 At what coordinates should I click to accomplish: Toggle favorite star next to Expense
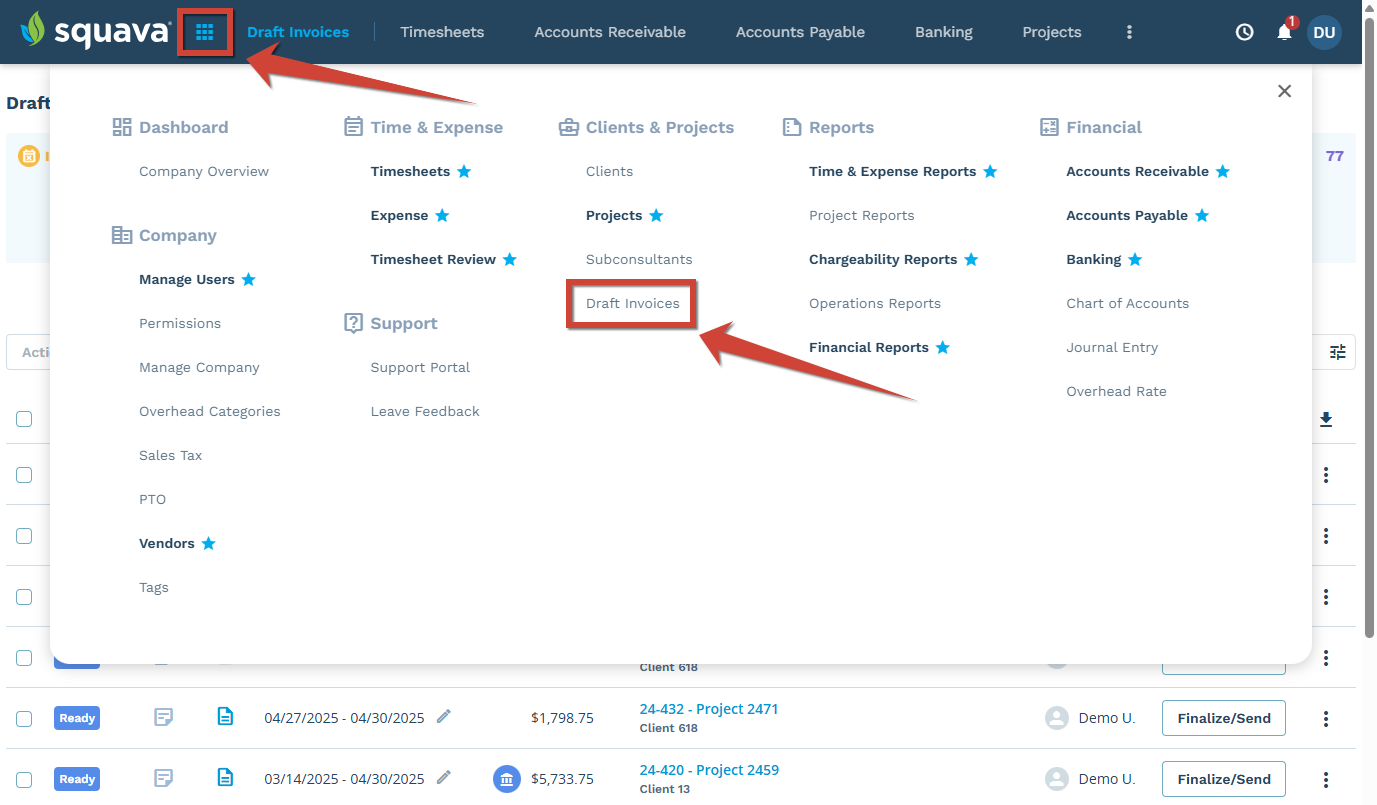click(x=442, y=215)
